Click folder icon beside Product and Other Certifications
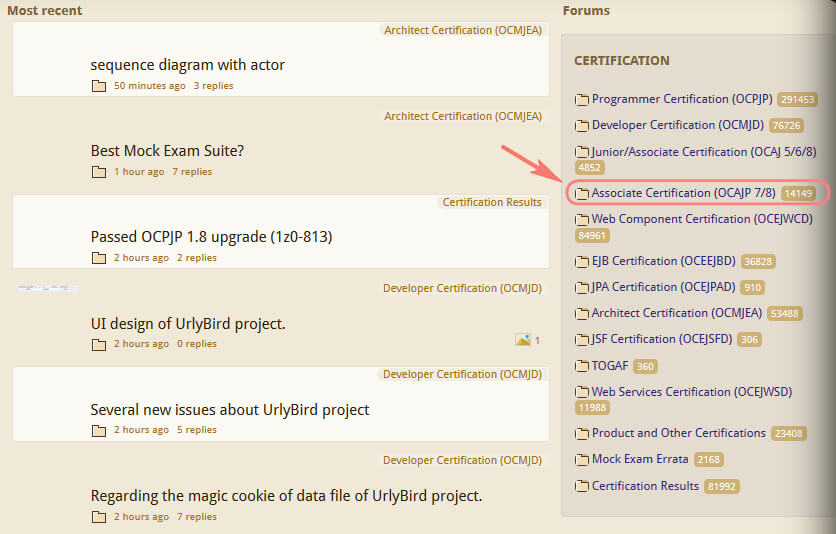 (582, 434)
